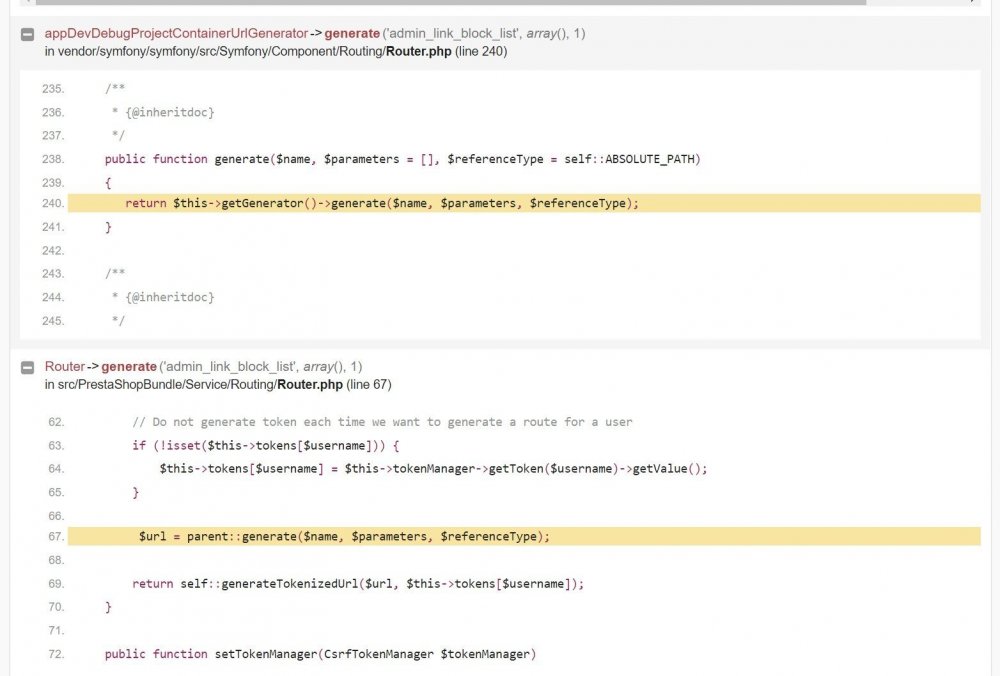Click the bold generate method in Router trace header
Screen dimensions: 1000x676
pyautogui.click(x=129, y=367)
